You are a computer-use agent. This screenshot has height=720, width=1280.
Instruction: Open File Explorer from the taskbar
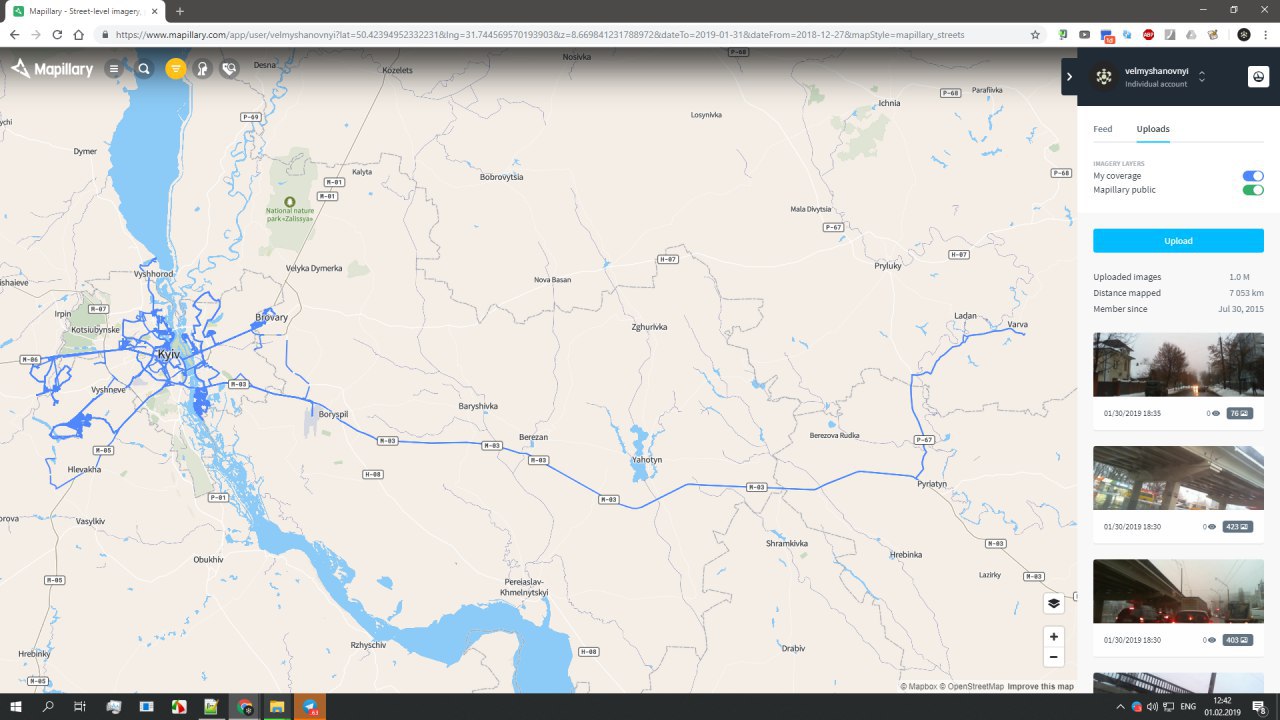click(x=277, y=706)
